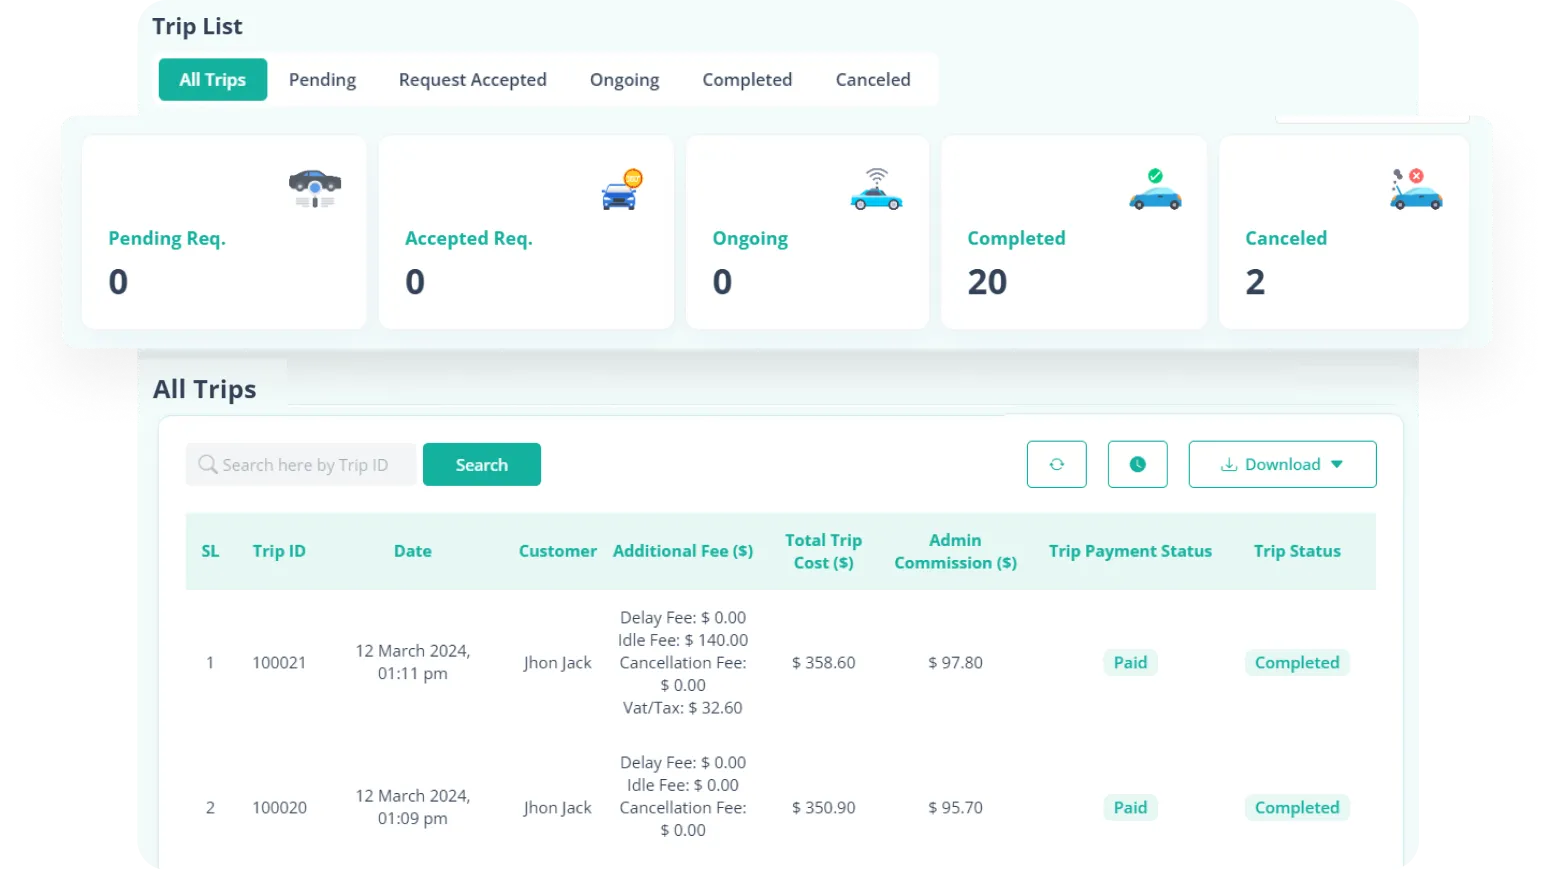Click the clock history icon button
Screen dimensions: 1553x870
(x=1137, y=464)
